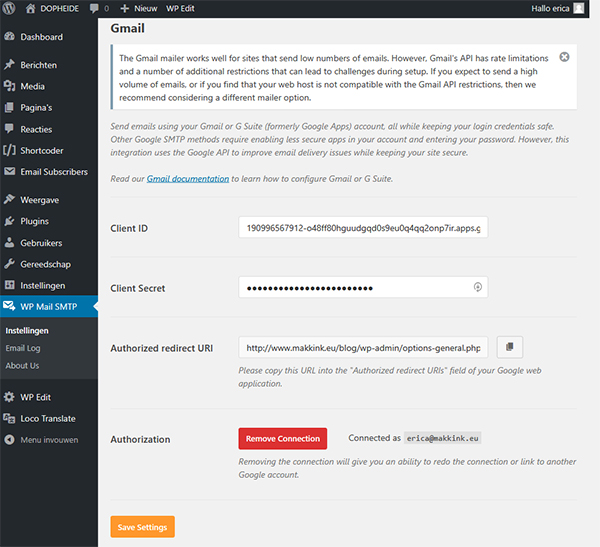
Task: Click into the Client ID field
Action: click(363, 227)
